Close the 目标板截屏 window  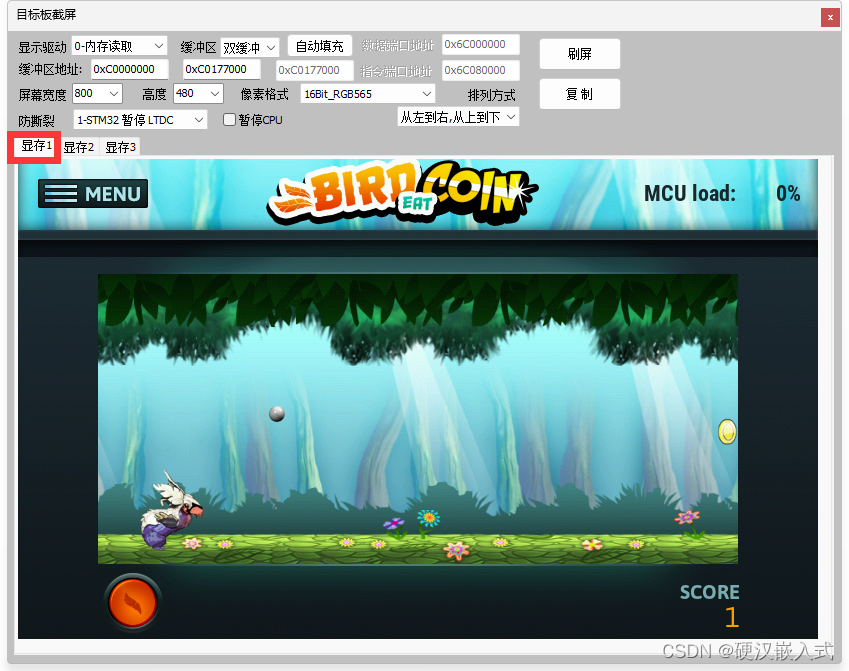coord(830,17)
